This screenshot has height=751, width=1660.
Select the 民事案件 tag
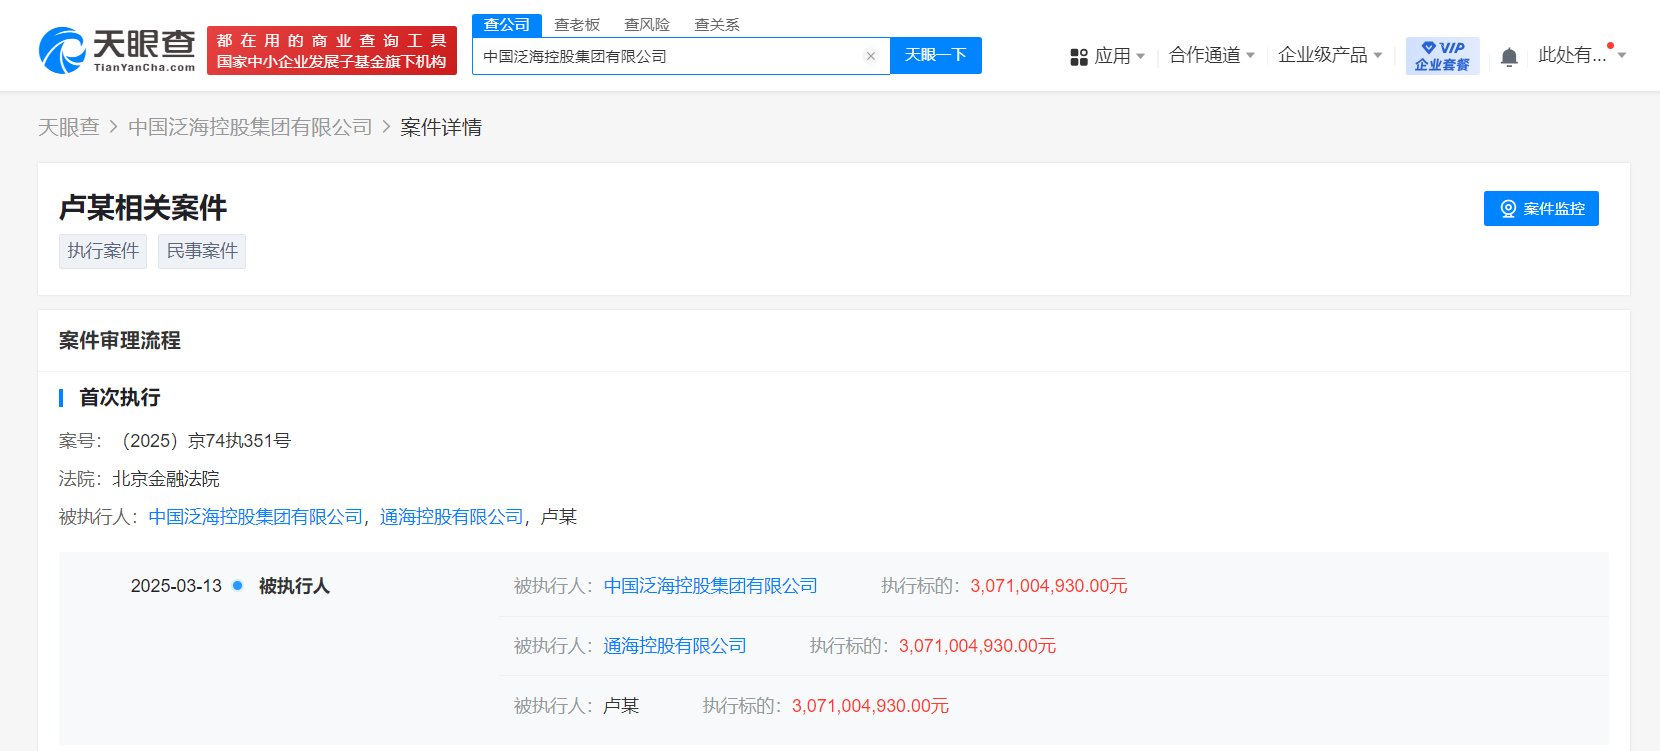[x=202, y=251]
